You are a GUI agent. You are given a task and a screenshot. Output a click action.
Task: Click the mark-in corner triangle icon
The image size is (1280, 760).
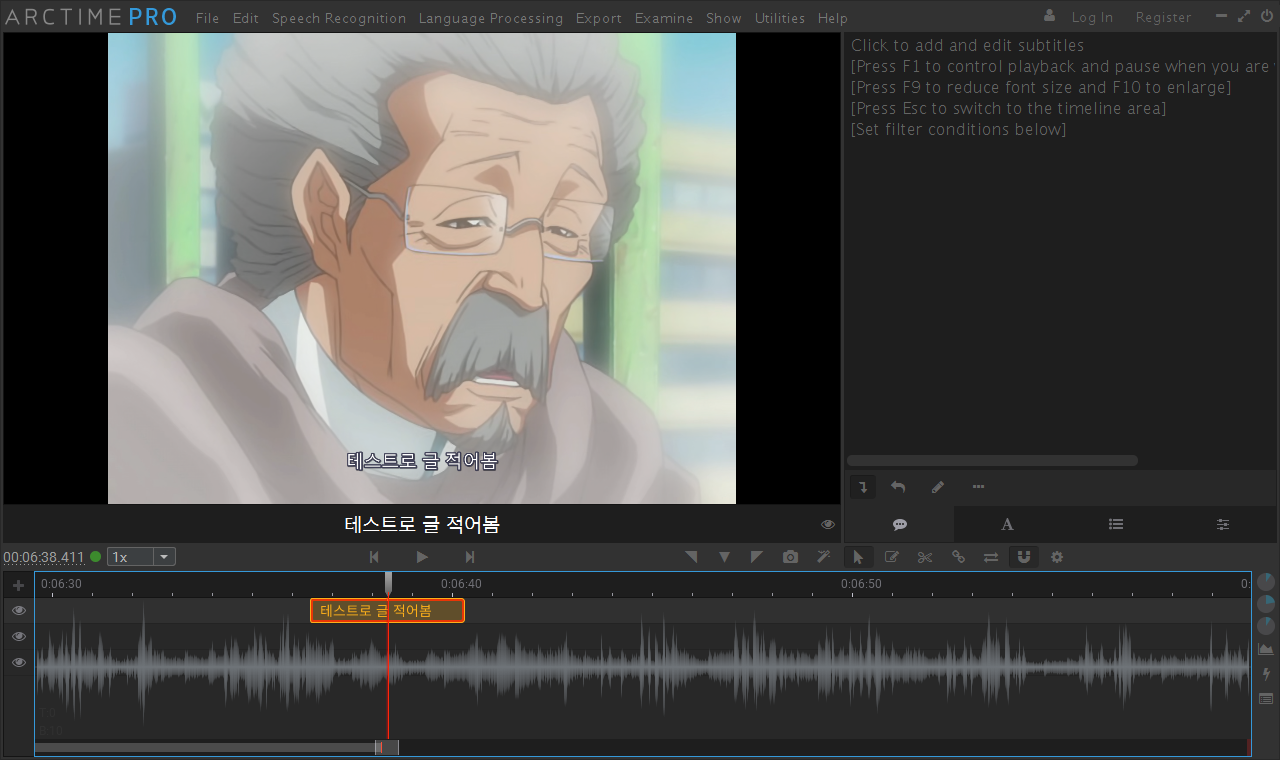[691, 557]
